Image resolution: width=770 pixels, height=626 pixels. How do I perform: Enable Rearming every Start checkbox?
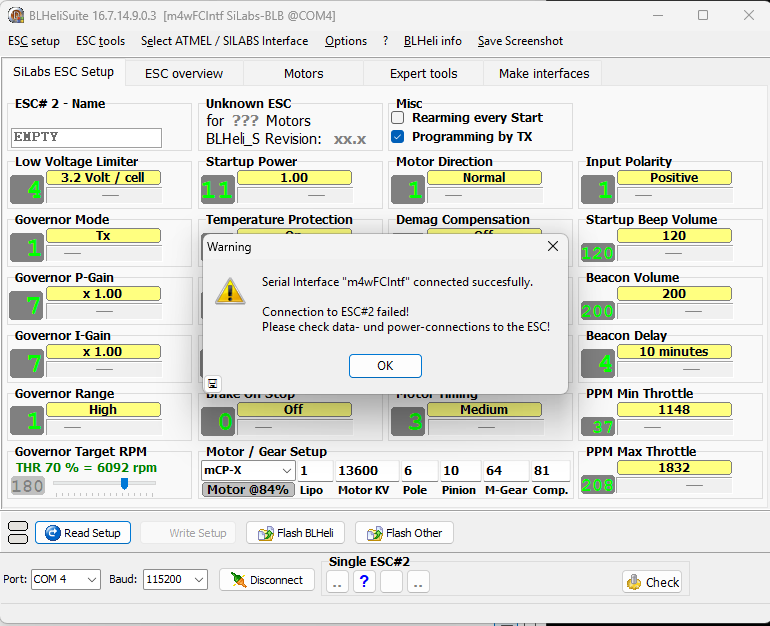398,118
